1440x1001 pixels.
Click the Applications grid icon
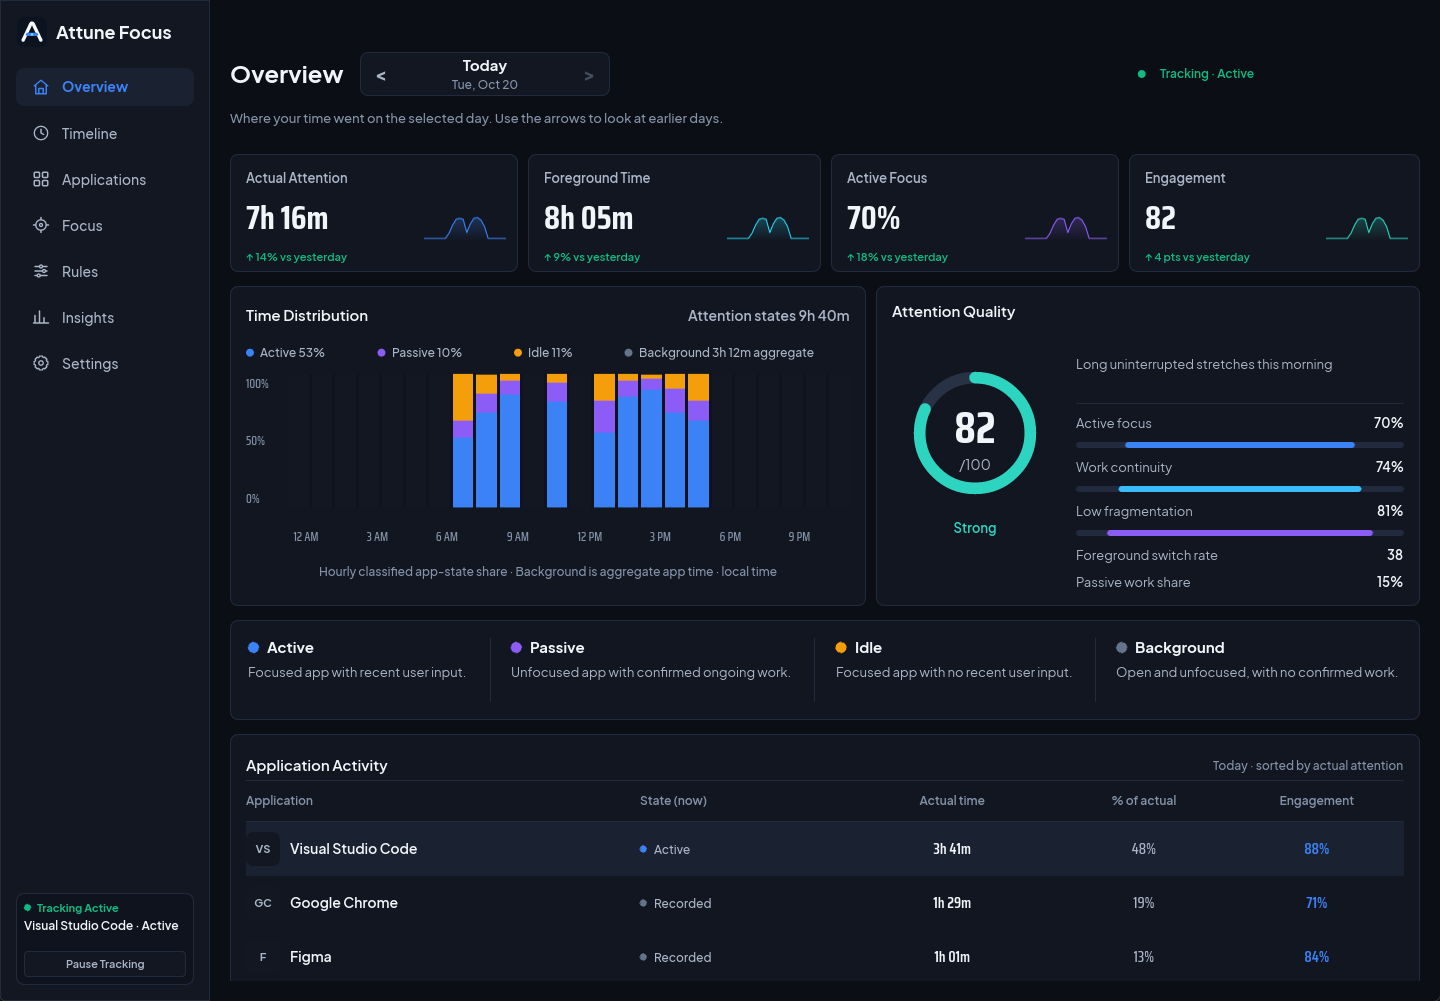41,179
